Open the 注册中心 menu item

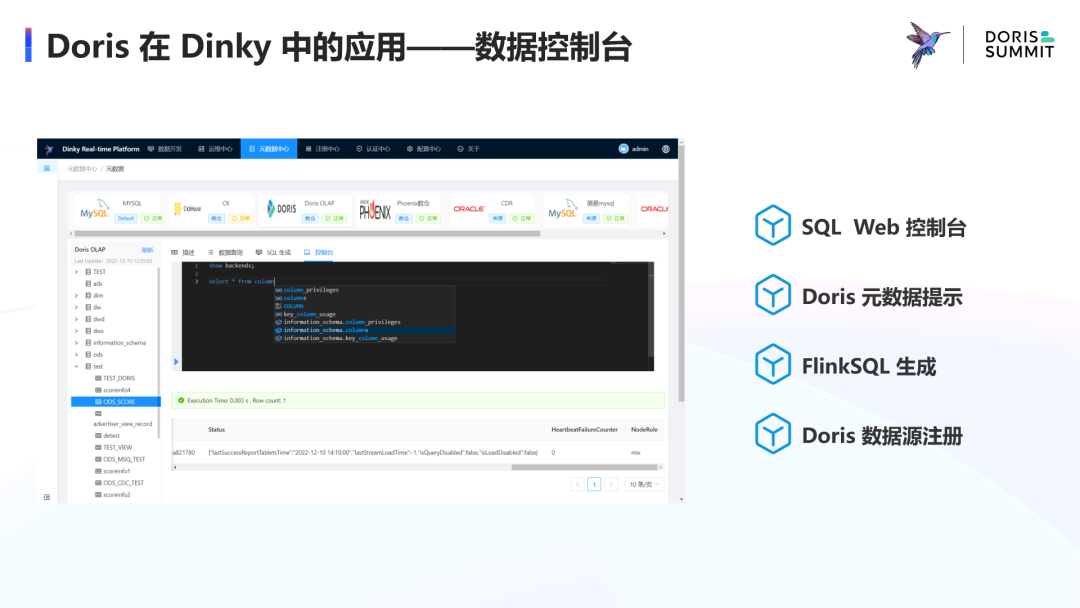(x=322, y=149)
